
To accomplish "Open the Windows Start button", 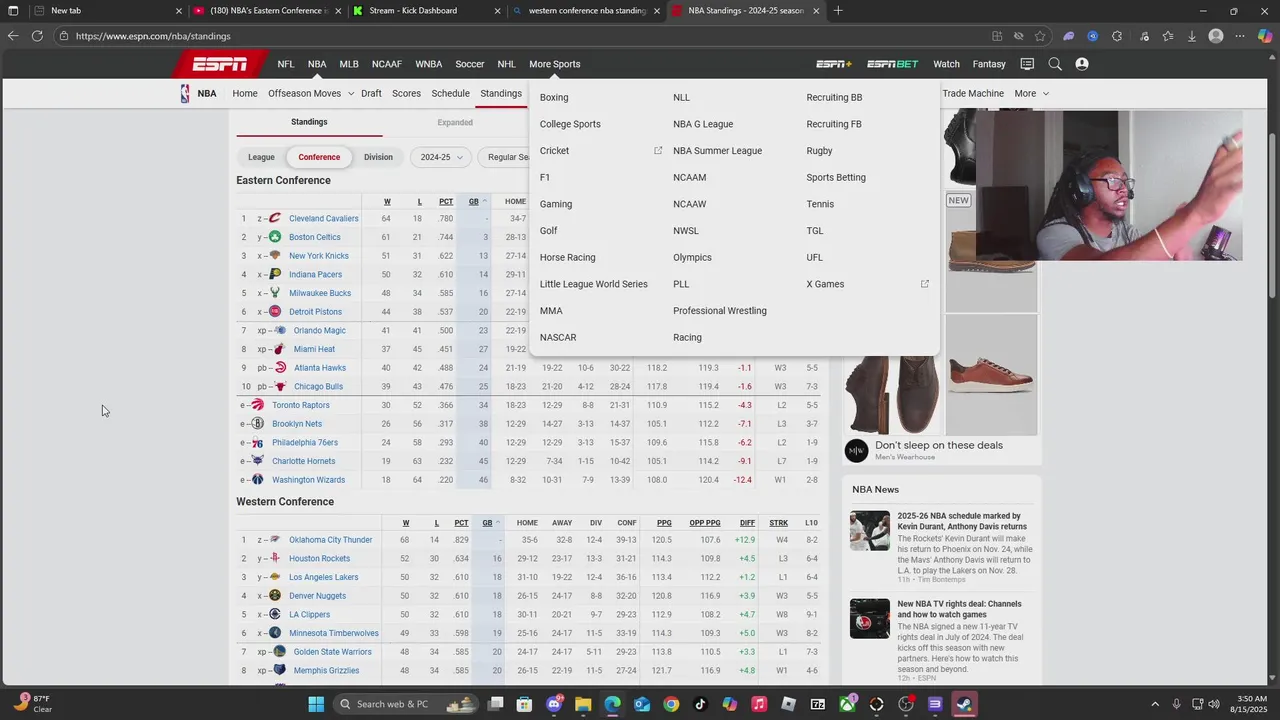I will pyautogui.click(x=316, y=704).
